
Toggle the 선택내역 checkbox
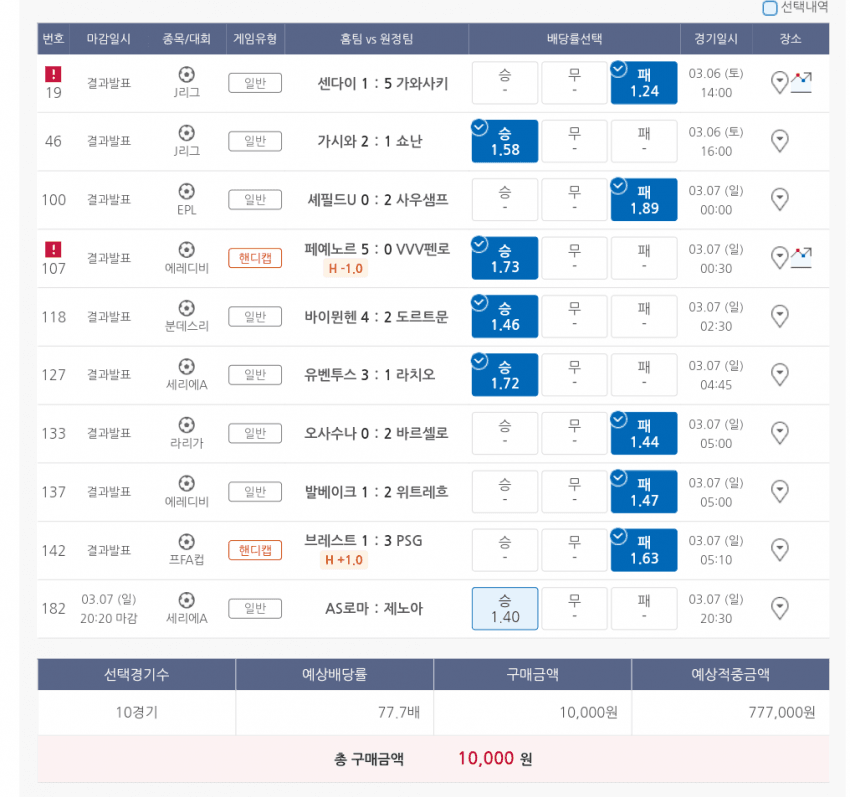[x=770, y=8]
